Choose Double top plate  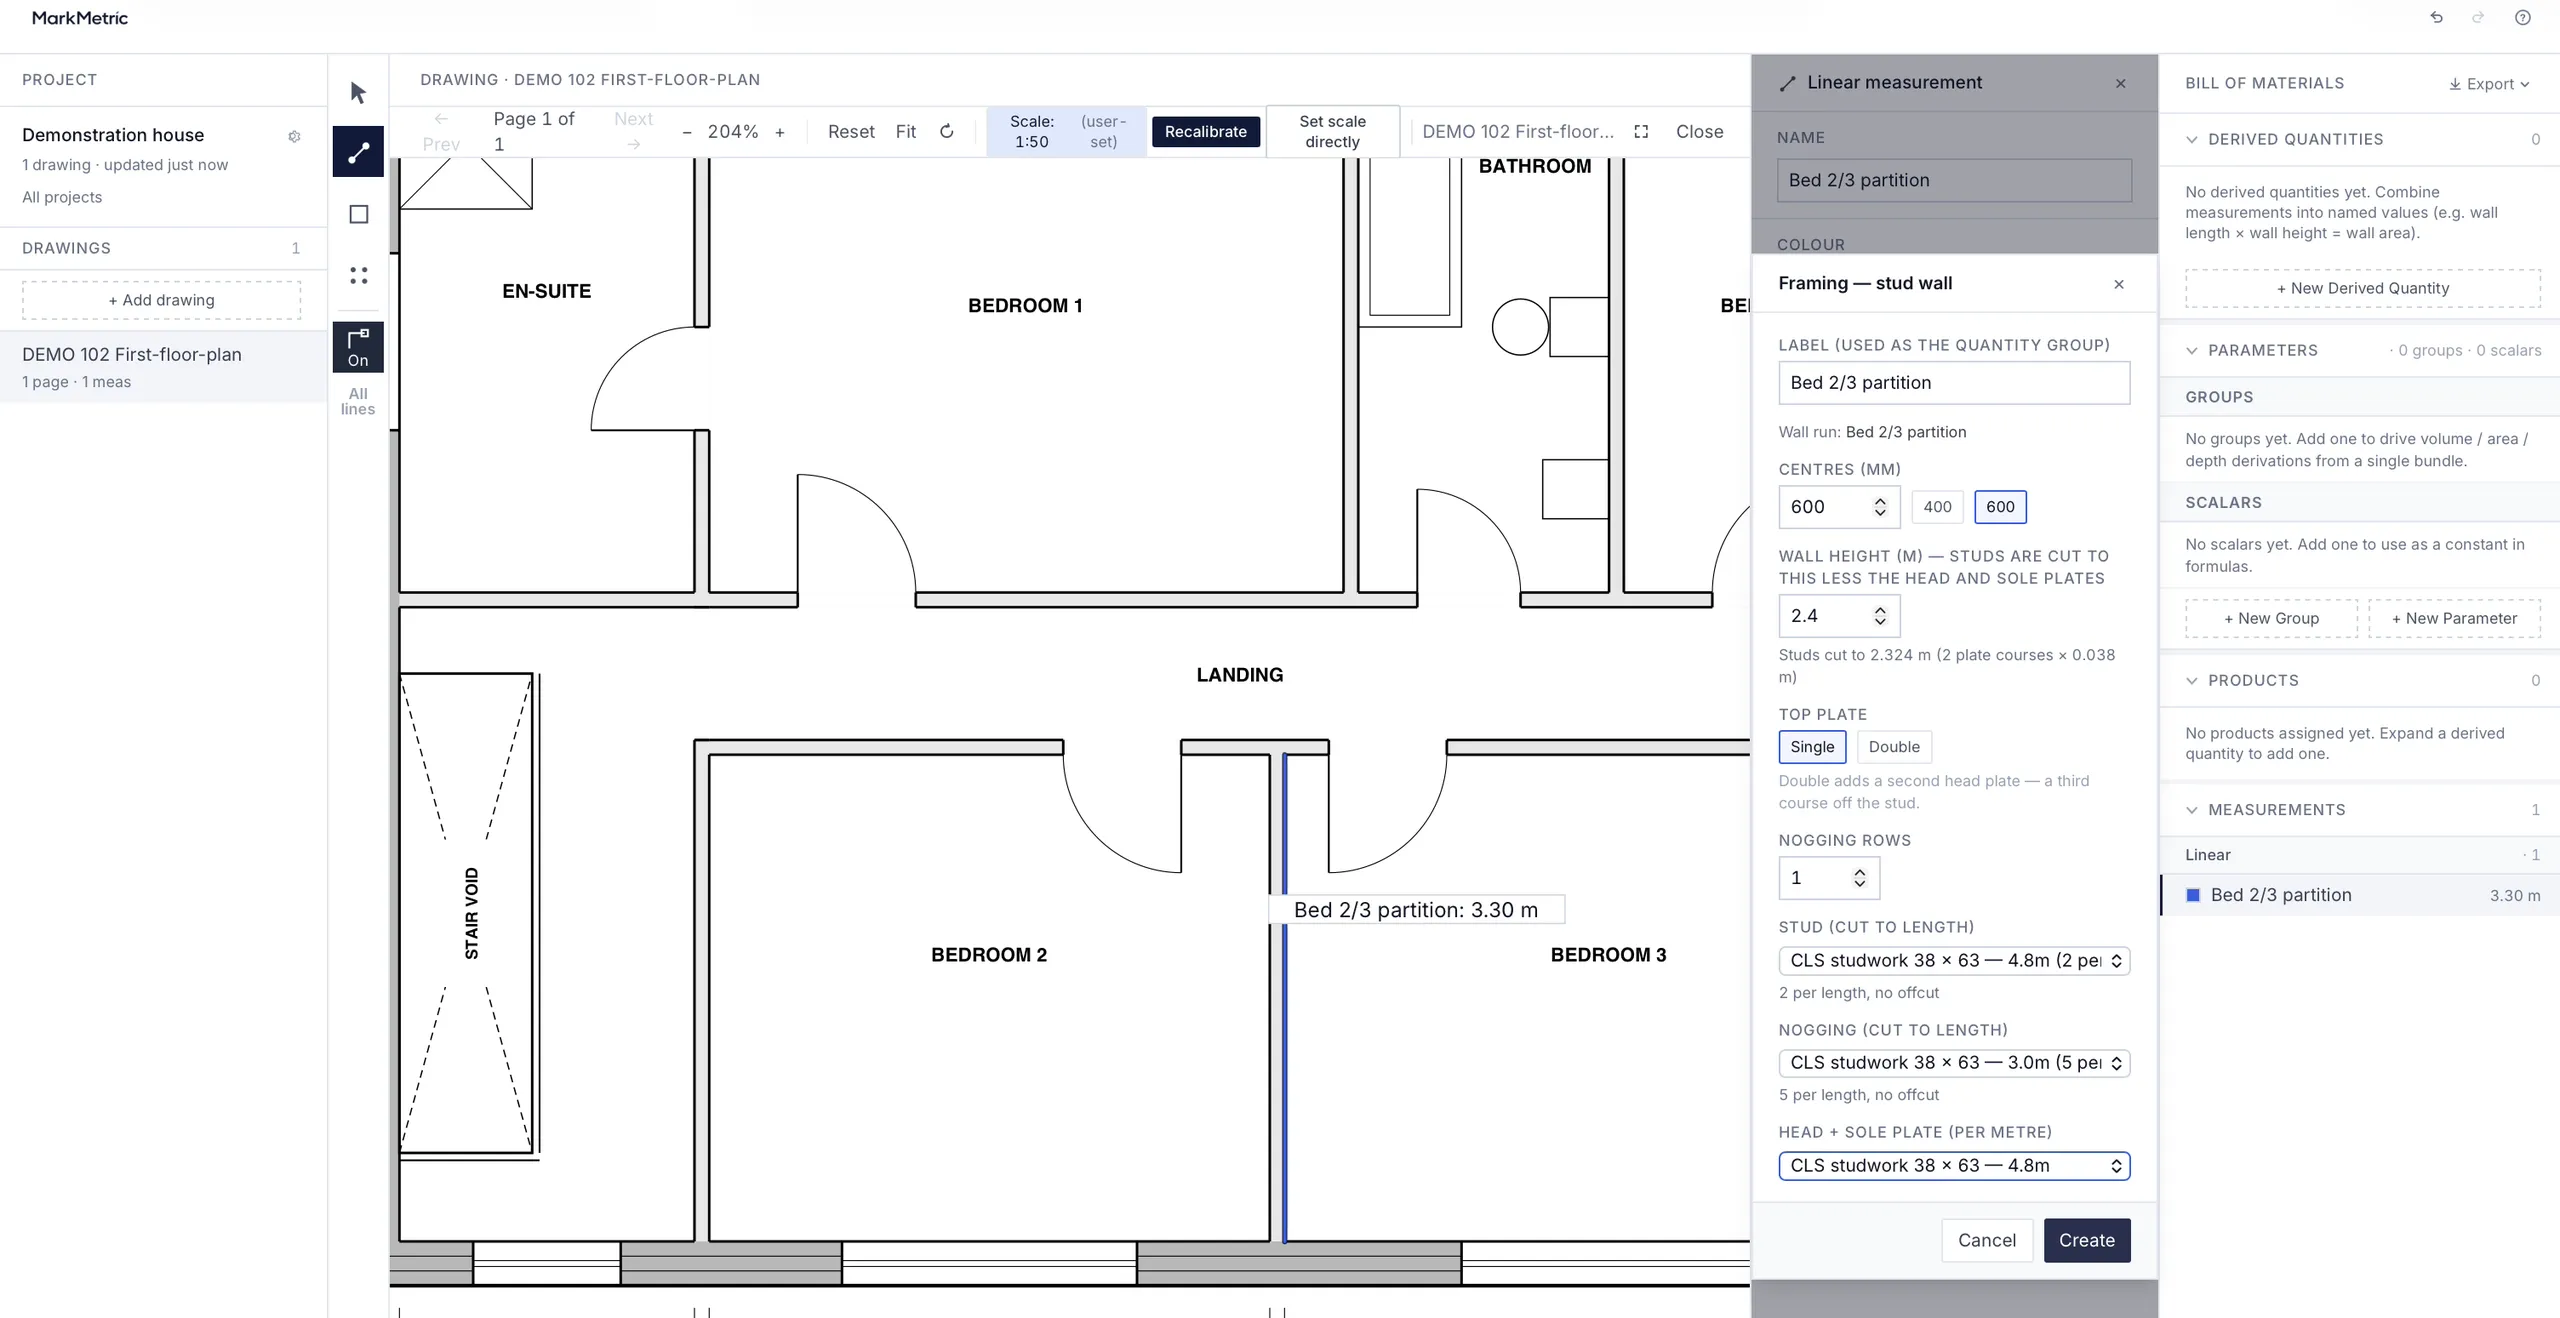tap(1894, 747)
